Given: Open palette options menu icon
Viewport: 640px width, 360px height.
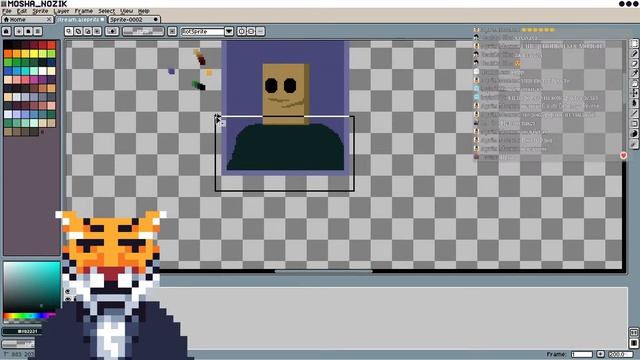Looking at the screenshot, I should 38,31.
